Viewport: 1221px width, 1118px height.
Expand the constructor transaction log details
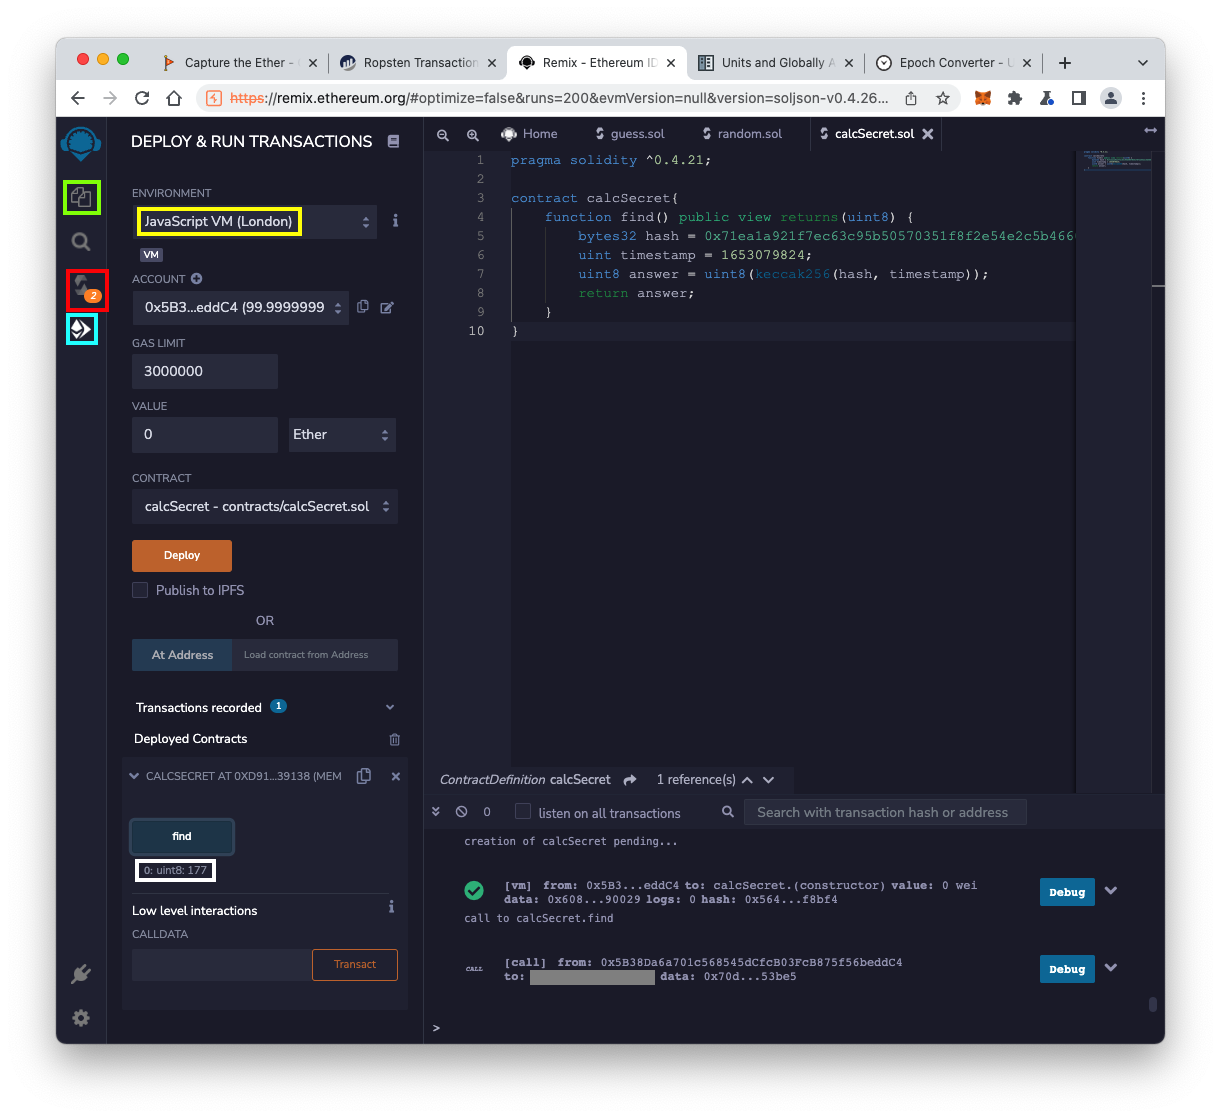(1111, 891)
